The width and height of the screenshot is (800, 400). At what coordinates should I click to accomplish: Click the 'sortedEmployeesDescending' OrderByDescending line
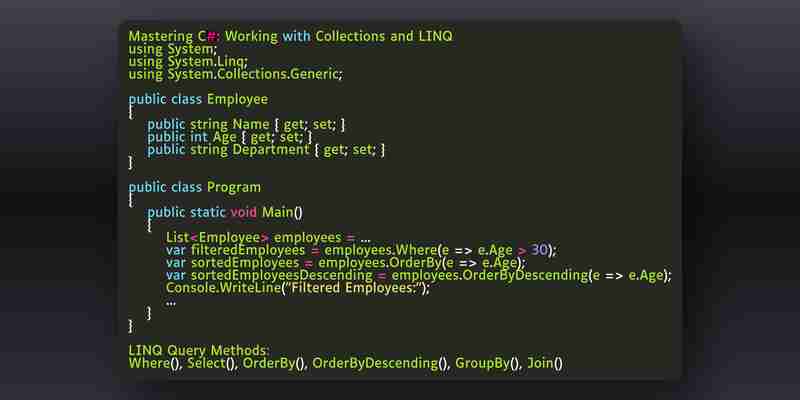(419, 276)
